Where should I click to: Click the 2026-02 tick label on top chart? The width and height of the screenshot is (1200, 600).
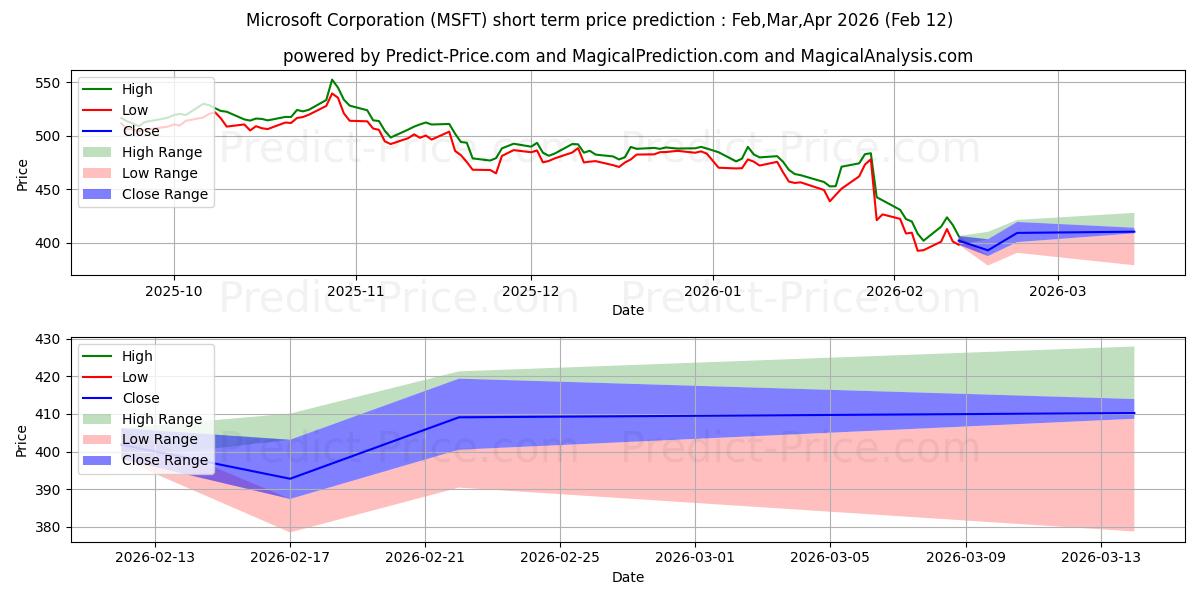[x=892, y=292]
